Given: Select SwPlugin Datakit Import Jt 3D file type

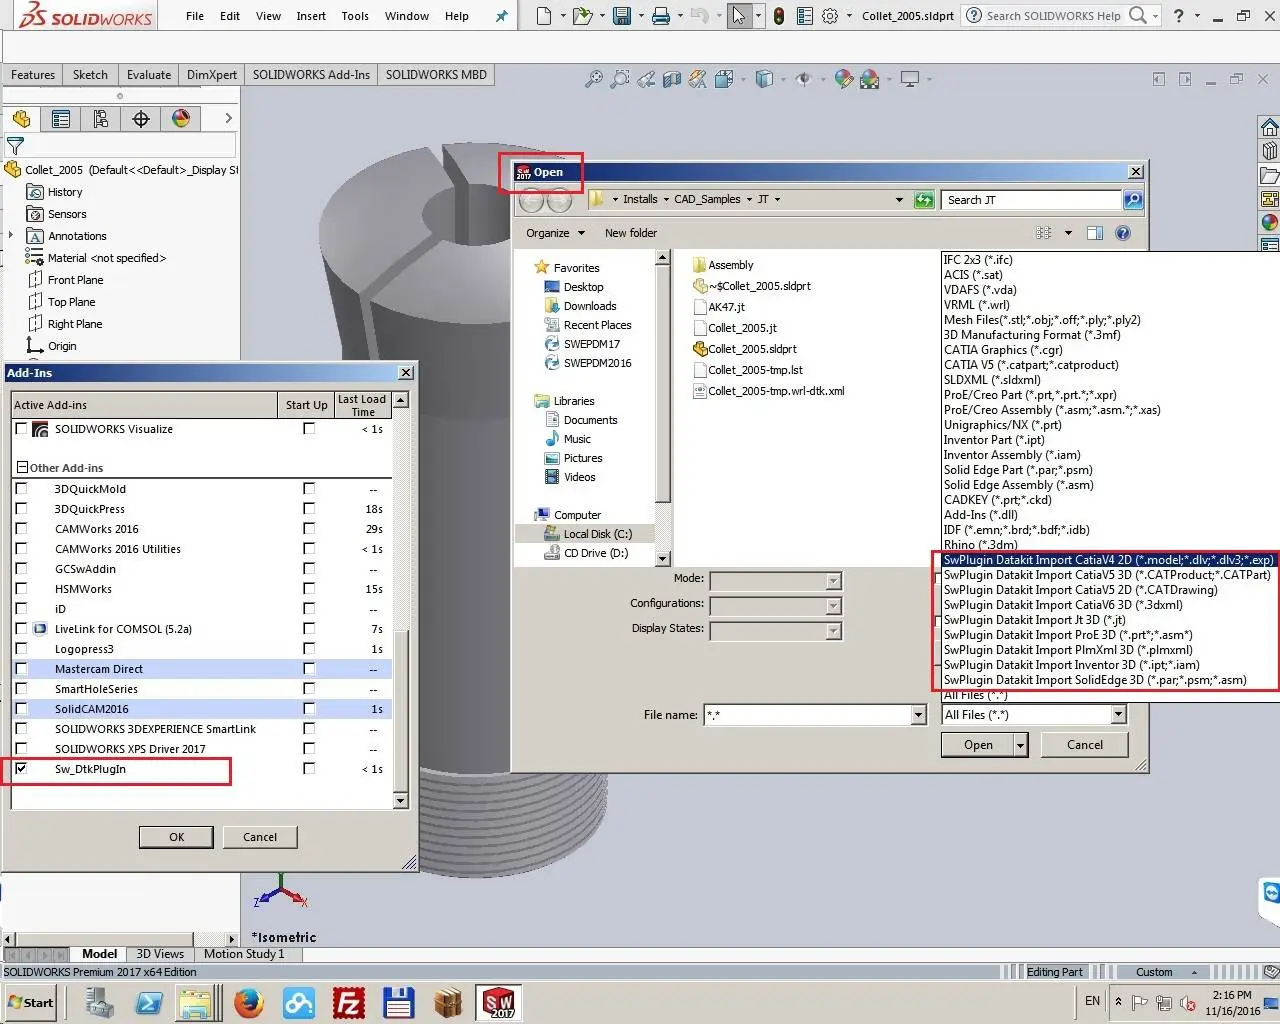Looking at the screenshot, I should (x=1036, y=620).
